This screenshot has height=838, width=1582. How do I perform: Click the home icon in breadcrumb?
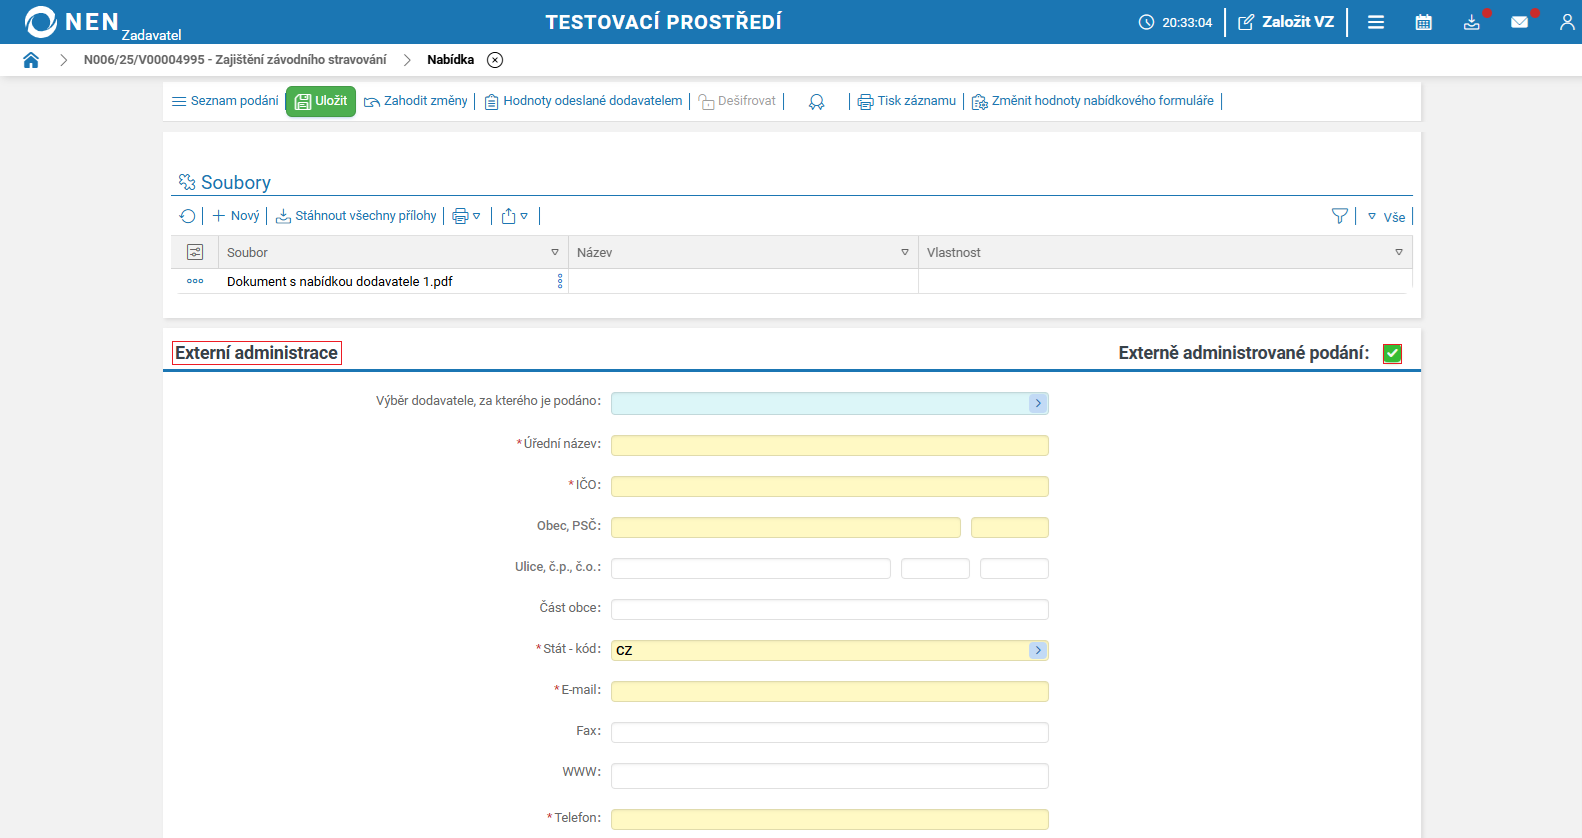[31, 60]
